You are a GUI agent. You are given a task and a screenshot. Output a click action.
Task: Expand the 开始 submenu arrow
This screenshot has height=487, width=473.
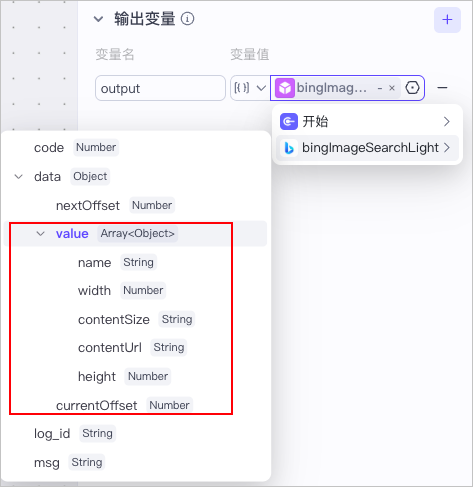(447, 122)
